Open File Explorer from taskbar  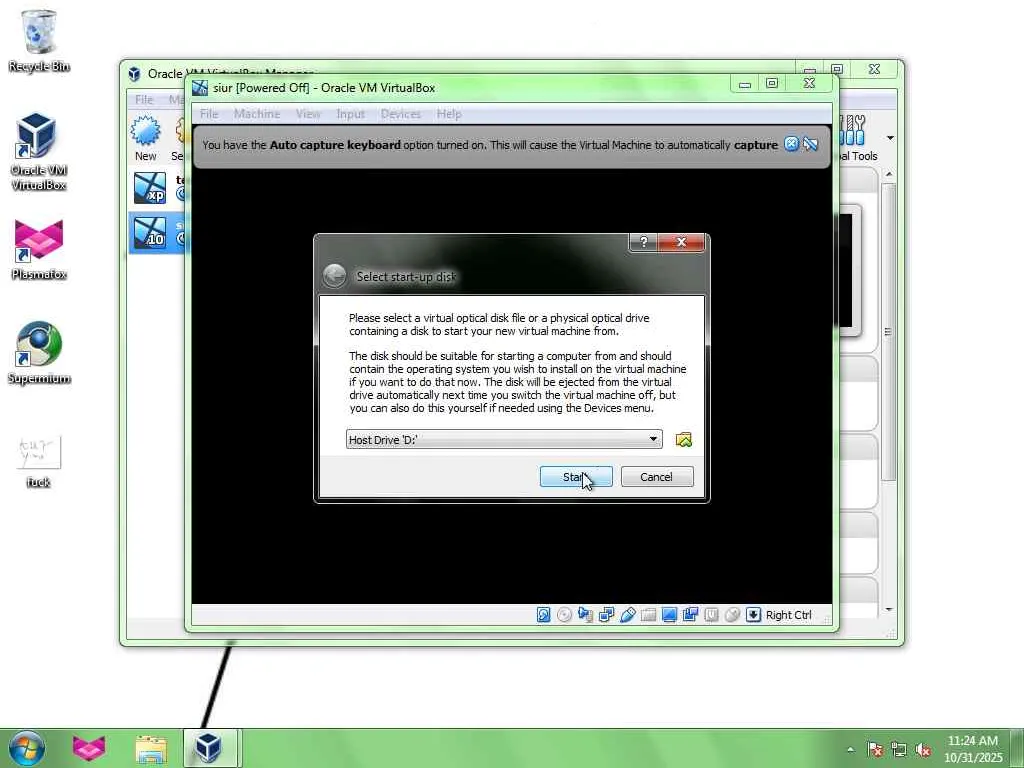point(151,748)
